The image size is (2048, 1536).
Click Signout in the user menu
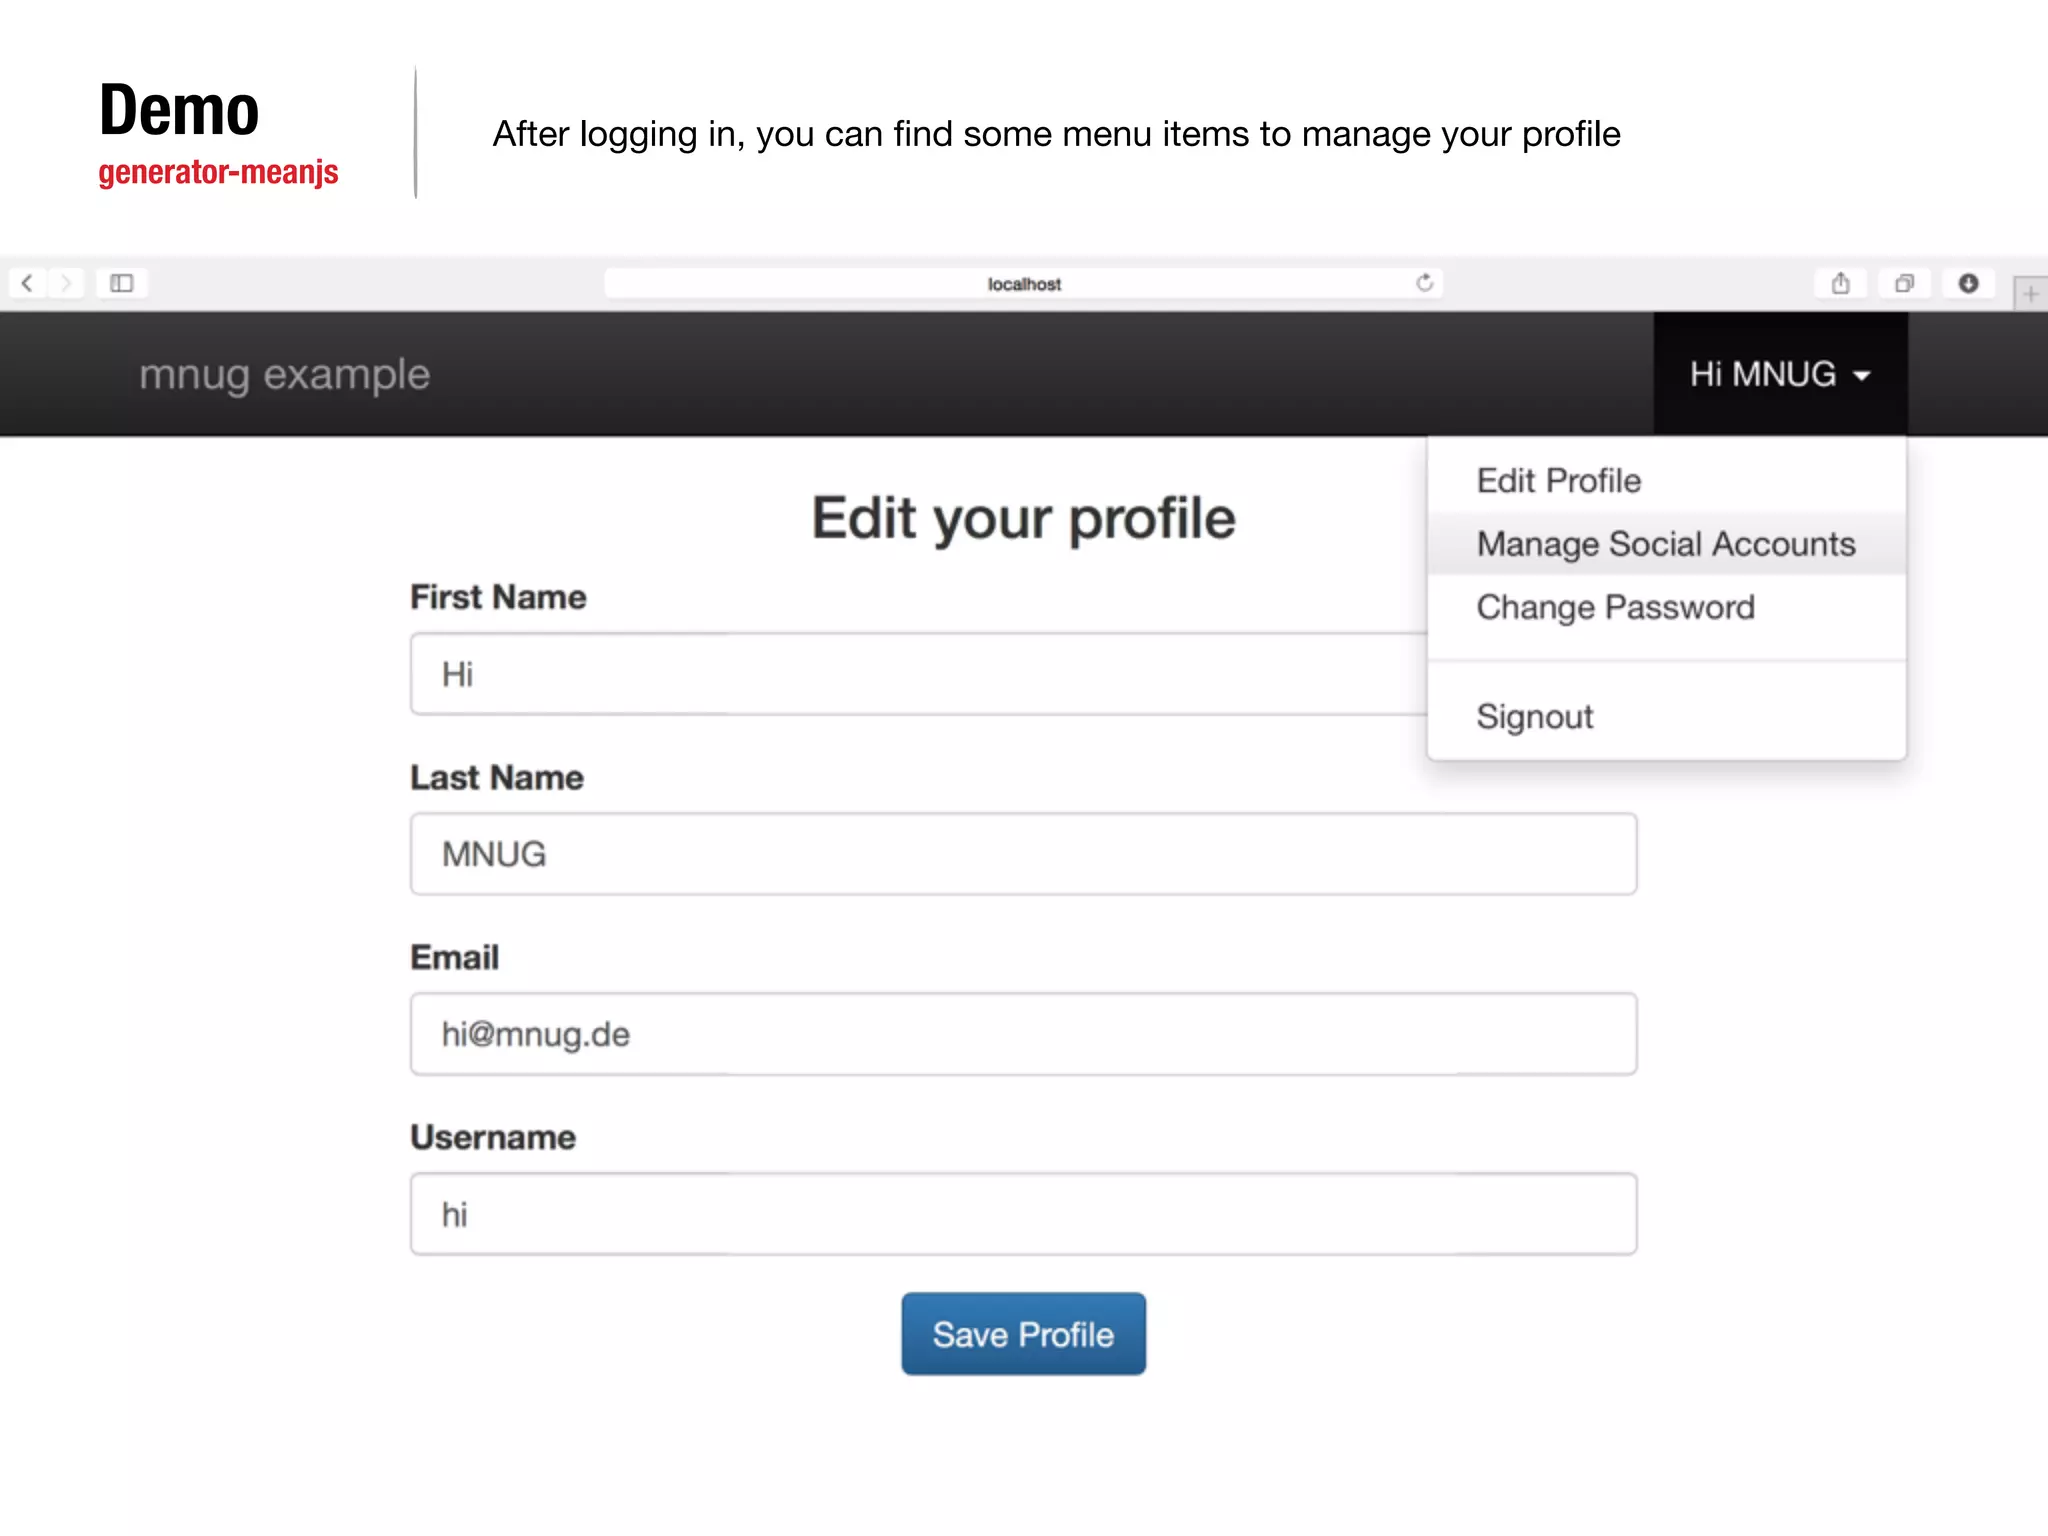pos(1534,716)
